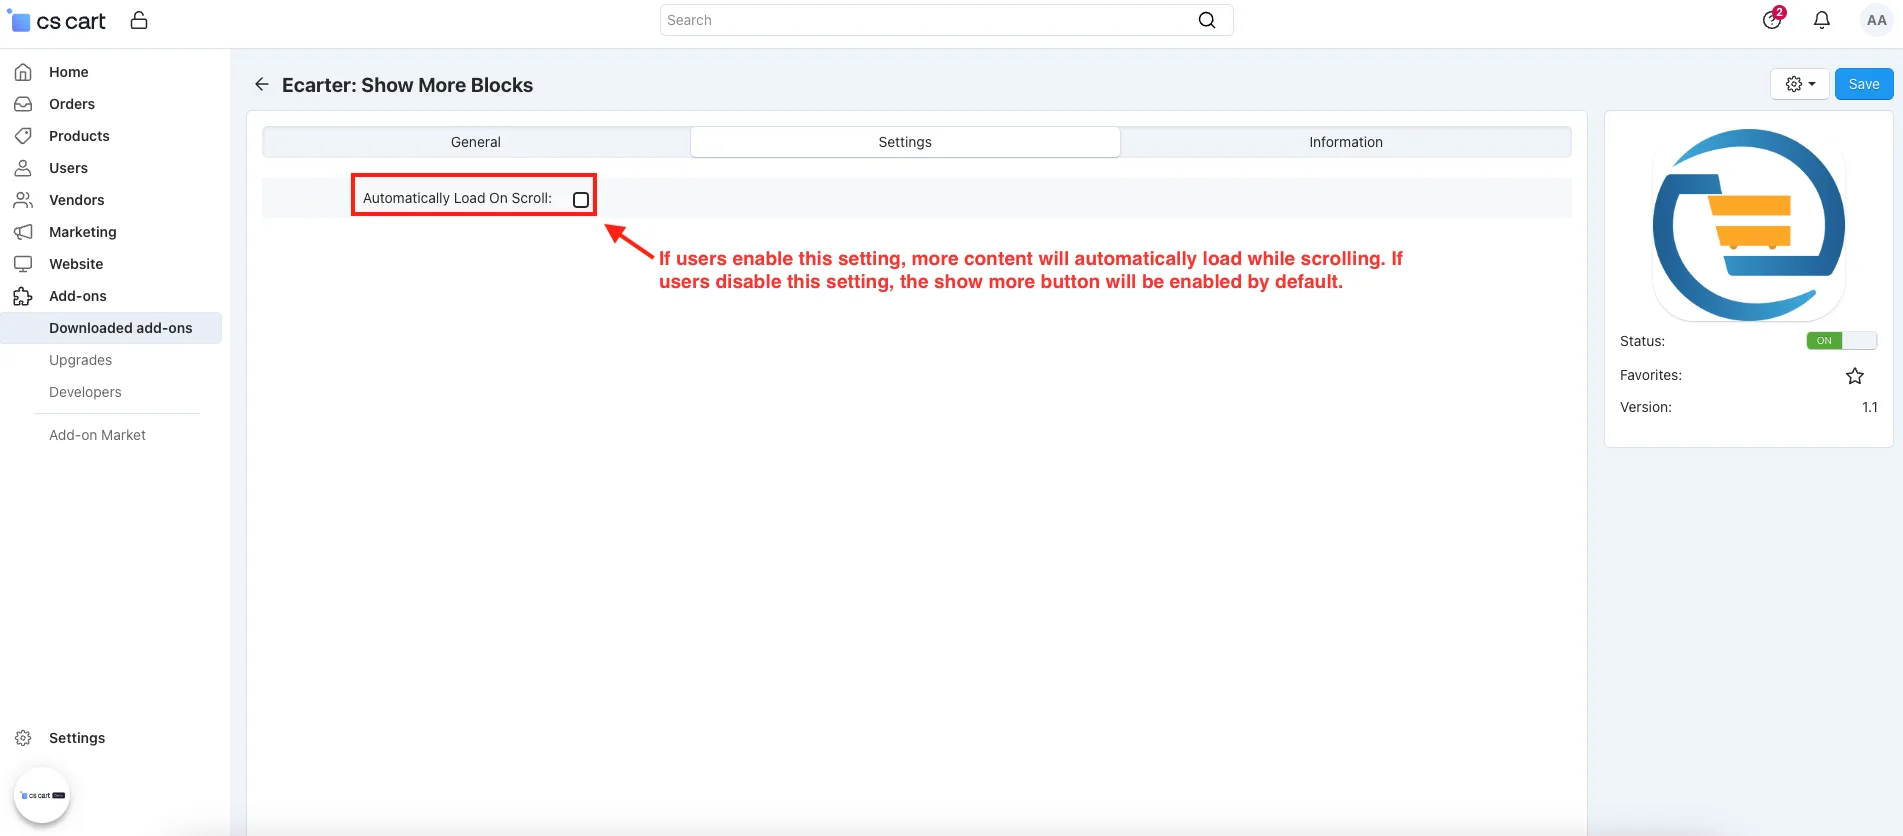Switch to the Information tab
This screenshot has height=836, width=1903.
point(1346,142)
